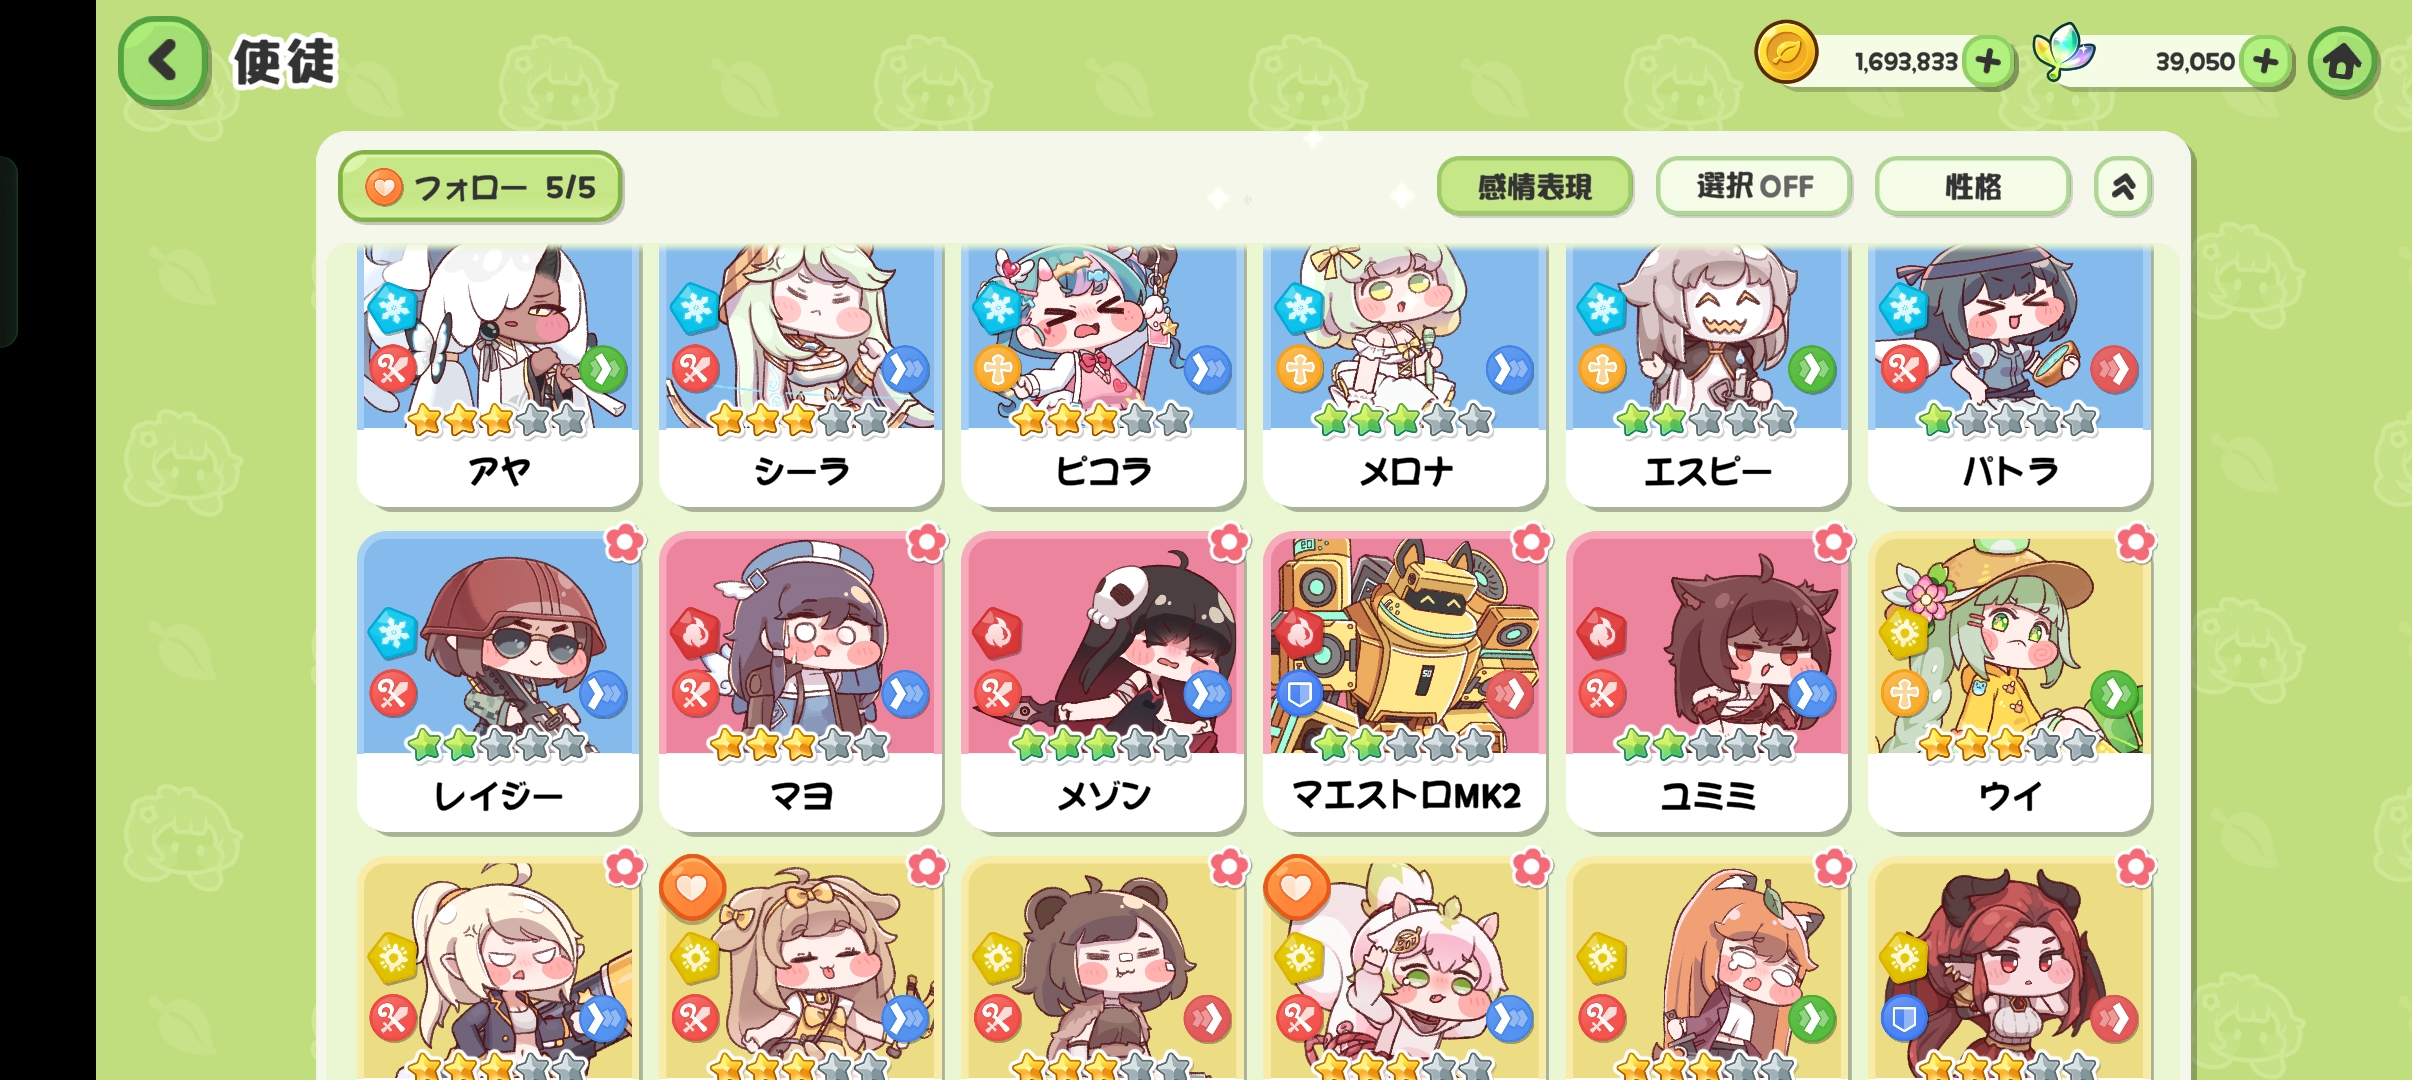The width and height of the screenshot is (2412, 1080).
Task: Open メロナ character card
Action: tap(1405, 375)
